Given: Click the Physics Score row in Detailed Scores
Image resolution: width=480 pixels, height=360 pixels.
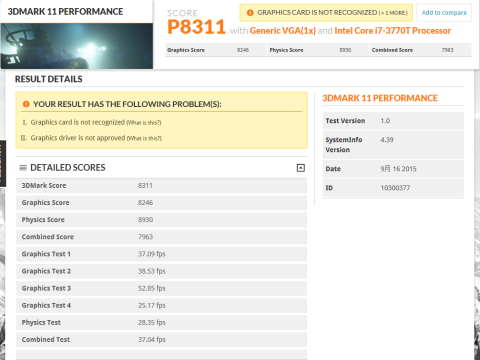Looking at the screenshot, I should (x=161, y=220).
